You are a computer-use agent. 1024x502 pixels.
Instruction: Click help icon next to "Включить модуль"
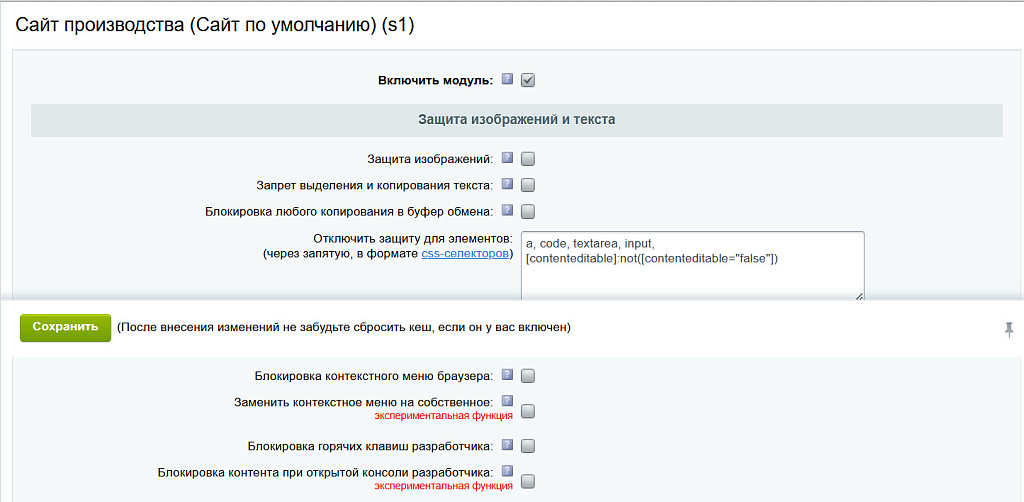click(x=507, y=79)
